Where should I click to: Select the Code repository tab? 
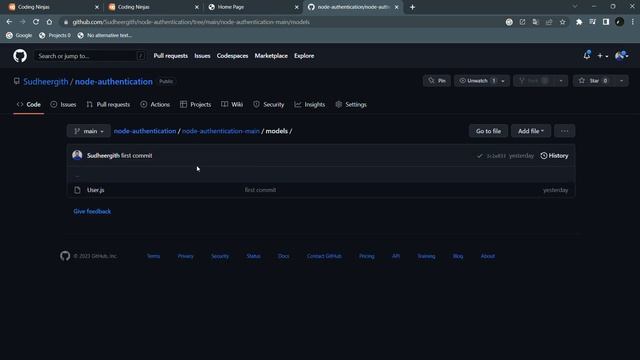(29, 104)
